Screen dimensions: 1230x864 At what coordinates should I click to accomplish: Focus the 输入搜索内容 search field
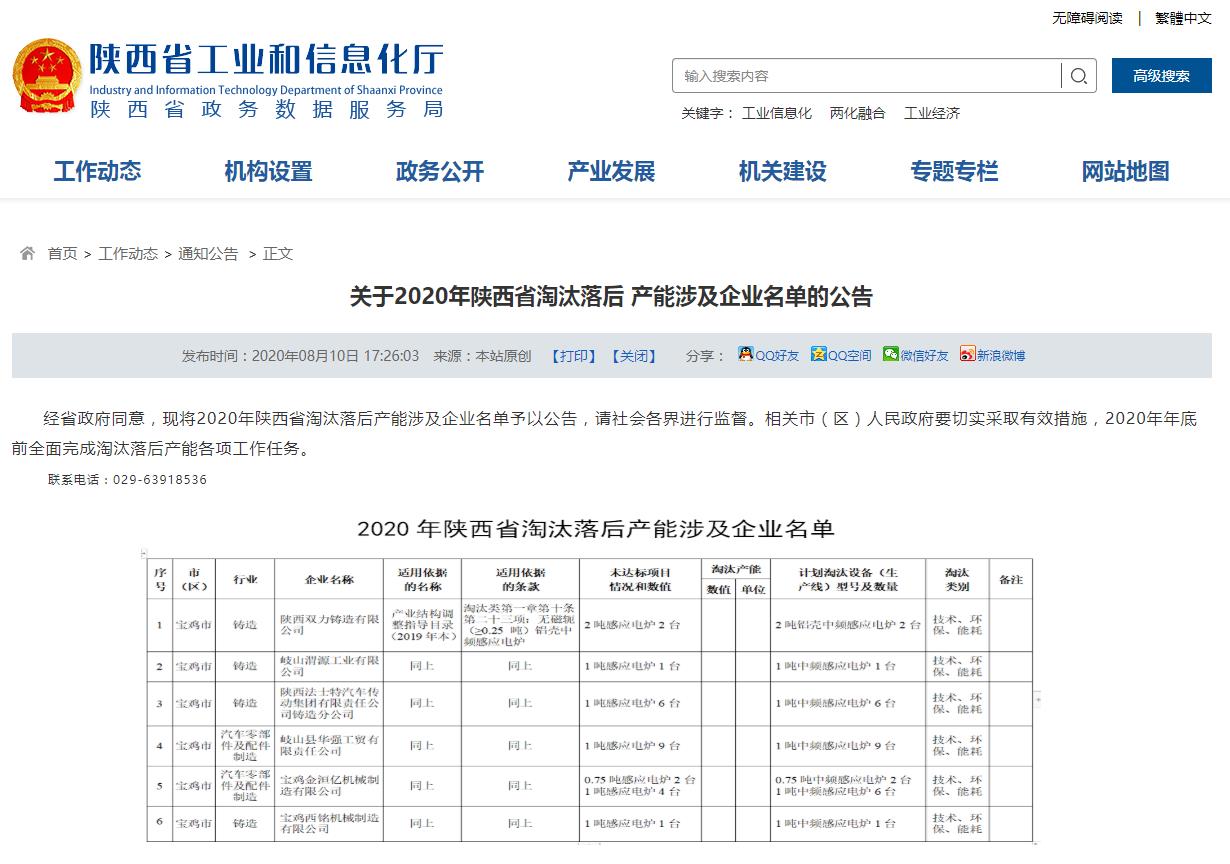[865, 76]
